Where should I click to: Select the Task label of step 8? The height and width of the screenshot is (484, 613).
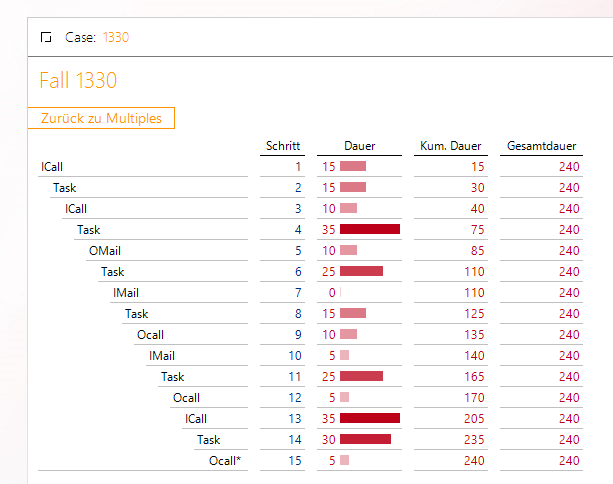pos(136,314)
